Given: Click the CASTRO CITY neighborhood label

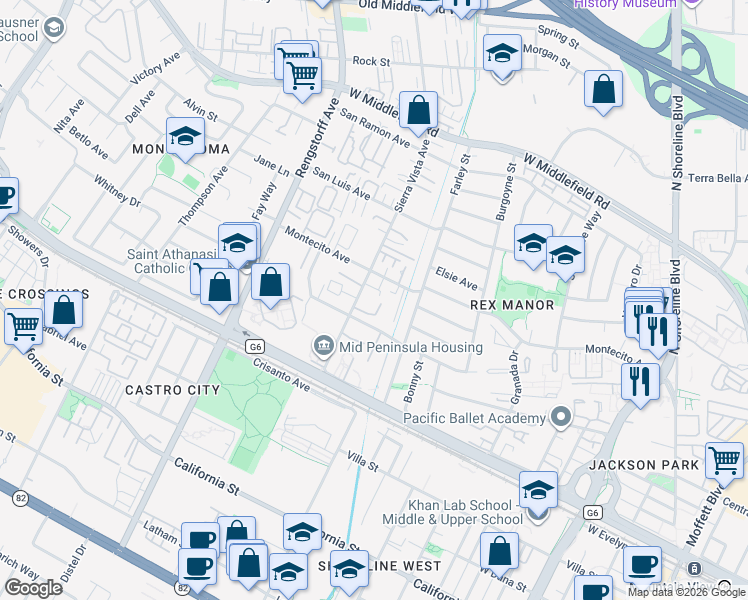Looking at the screenshot, I should pos(172,390).
